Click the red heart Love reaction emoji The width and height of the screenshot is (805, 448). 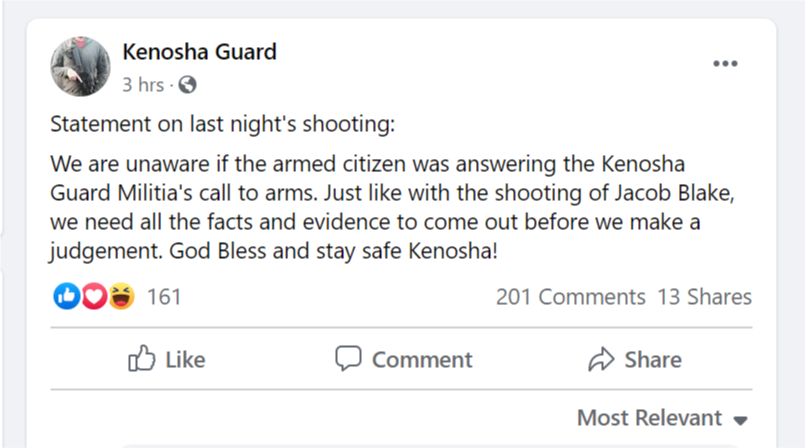coord(94,297)
